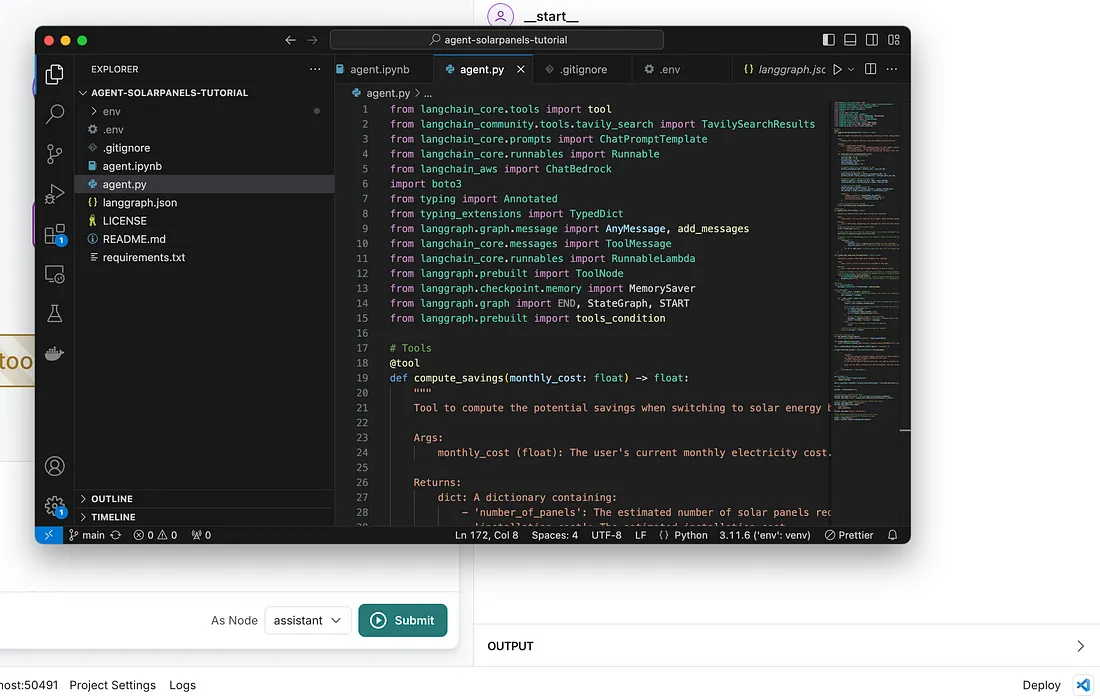Open .gitignore in the file explorer

coord(204,147)
